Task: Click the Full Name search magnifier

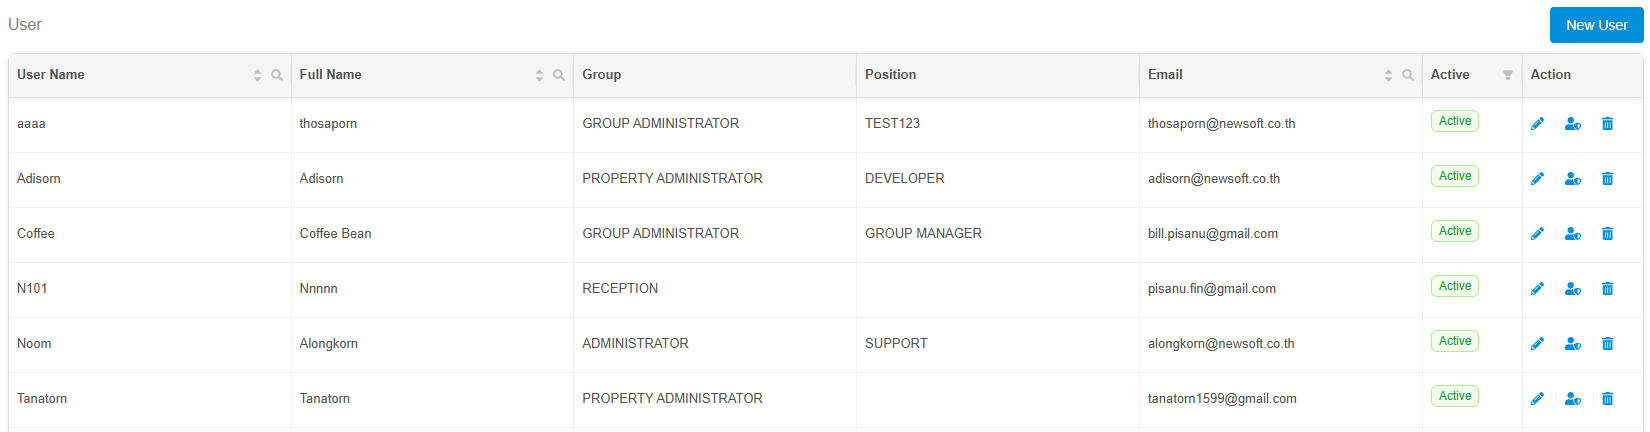Action: 559,75
